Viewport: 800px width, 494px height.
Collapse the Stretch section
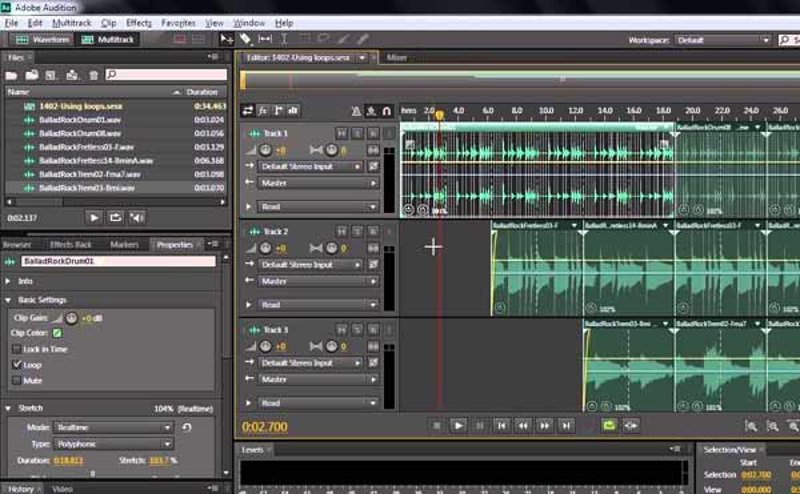click(8, 408)
